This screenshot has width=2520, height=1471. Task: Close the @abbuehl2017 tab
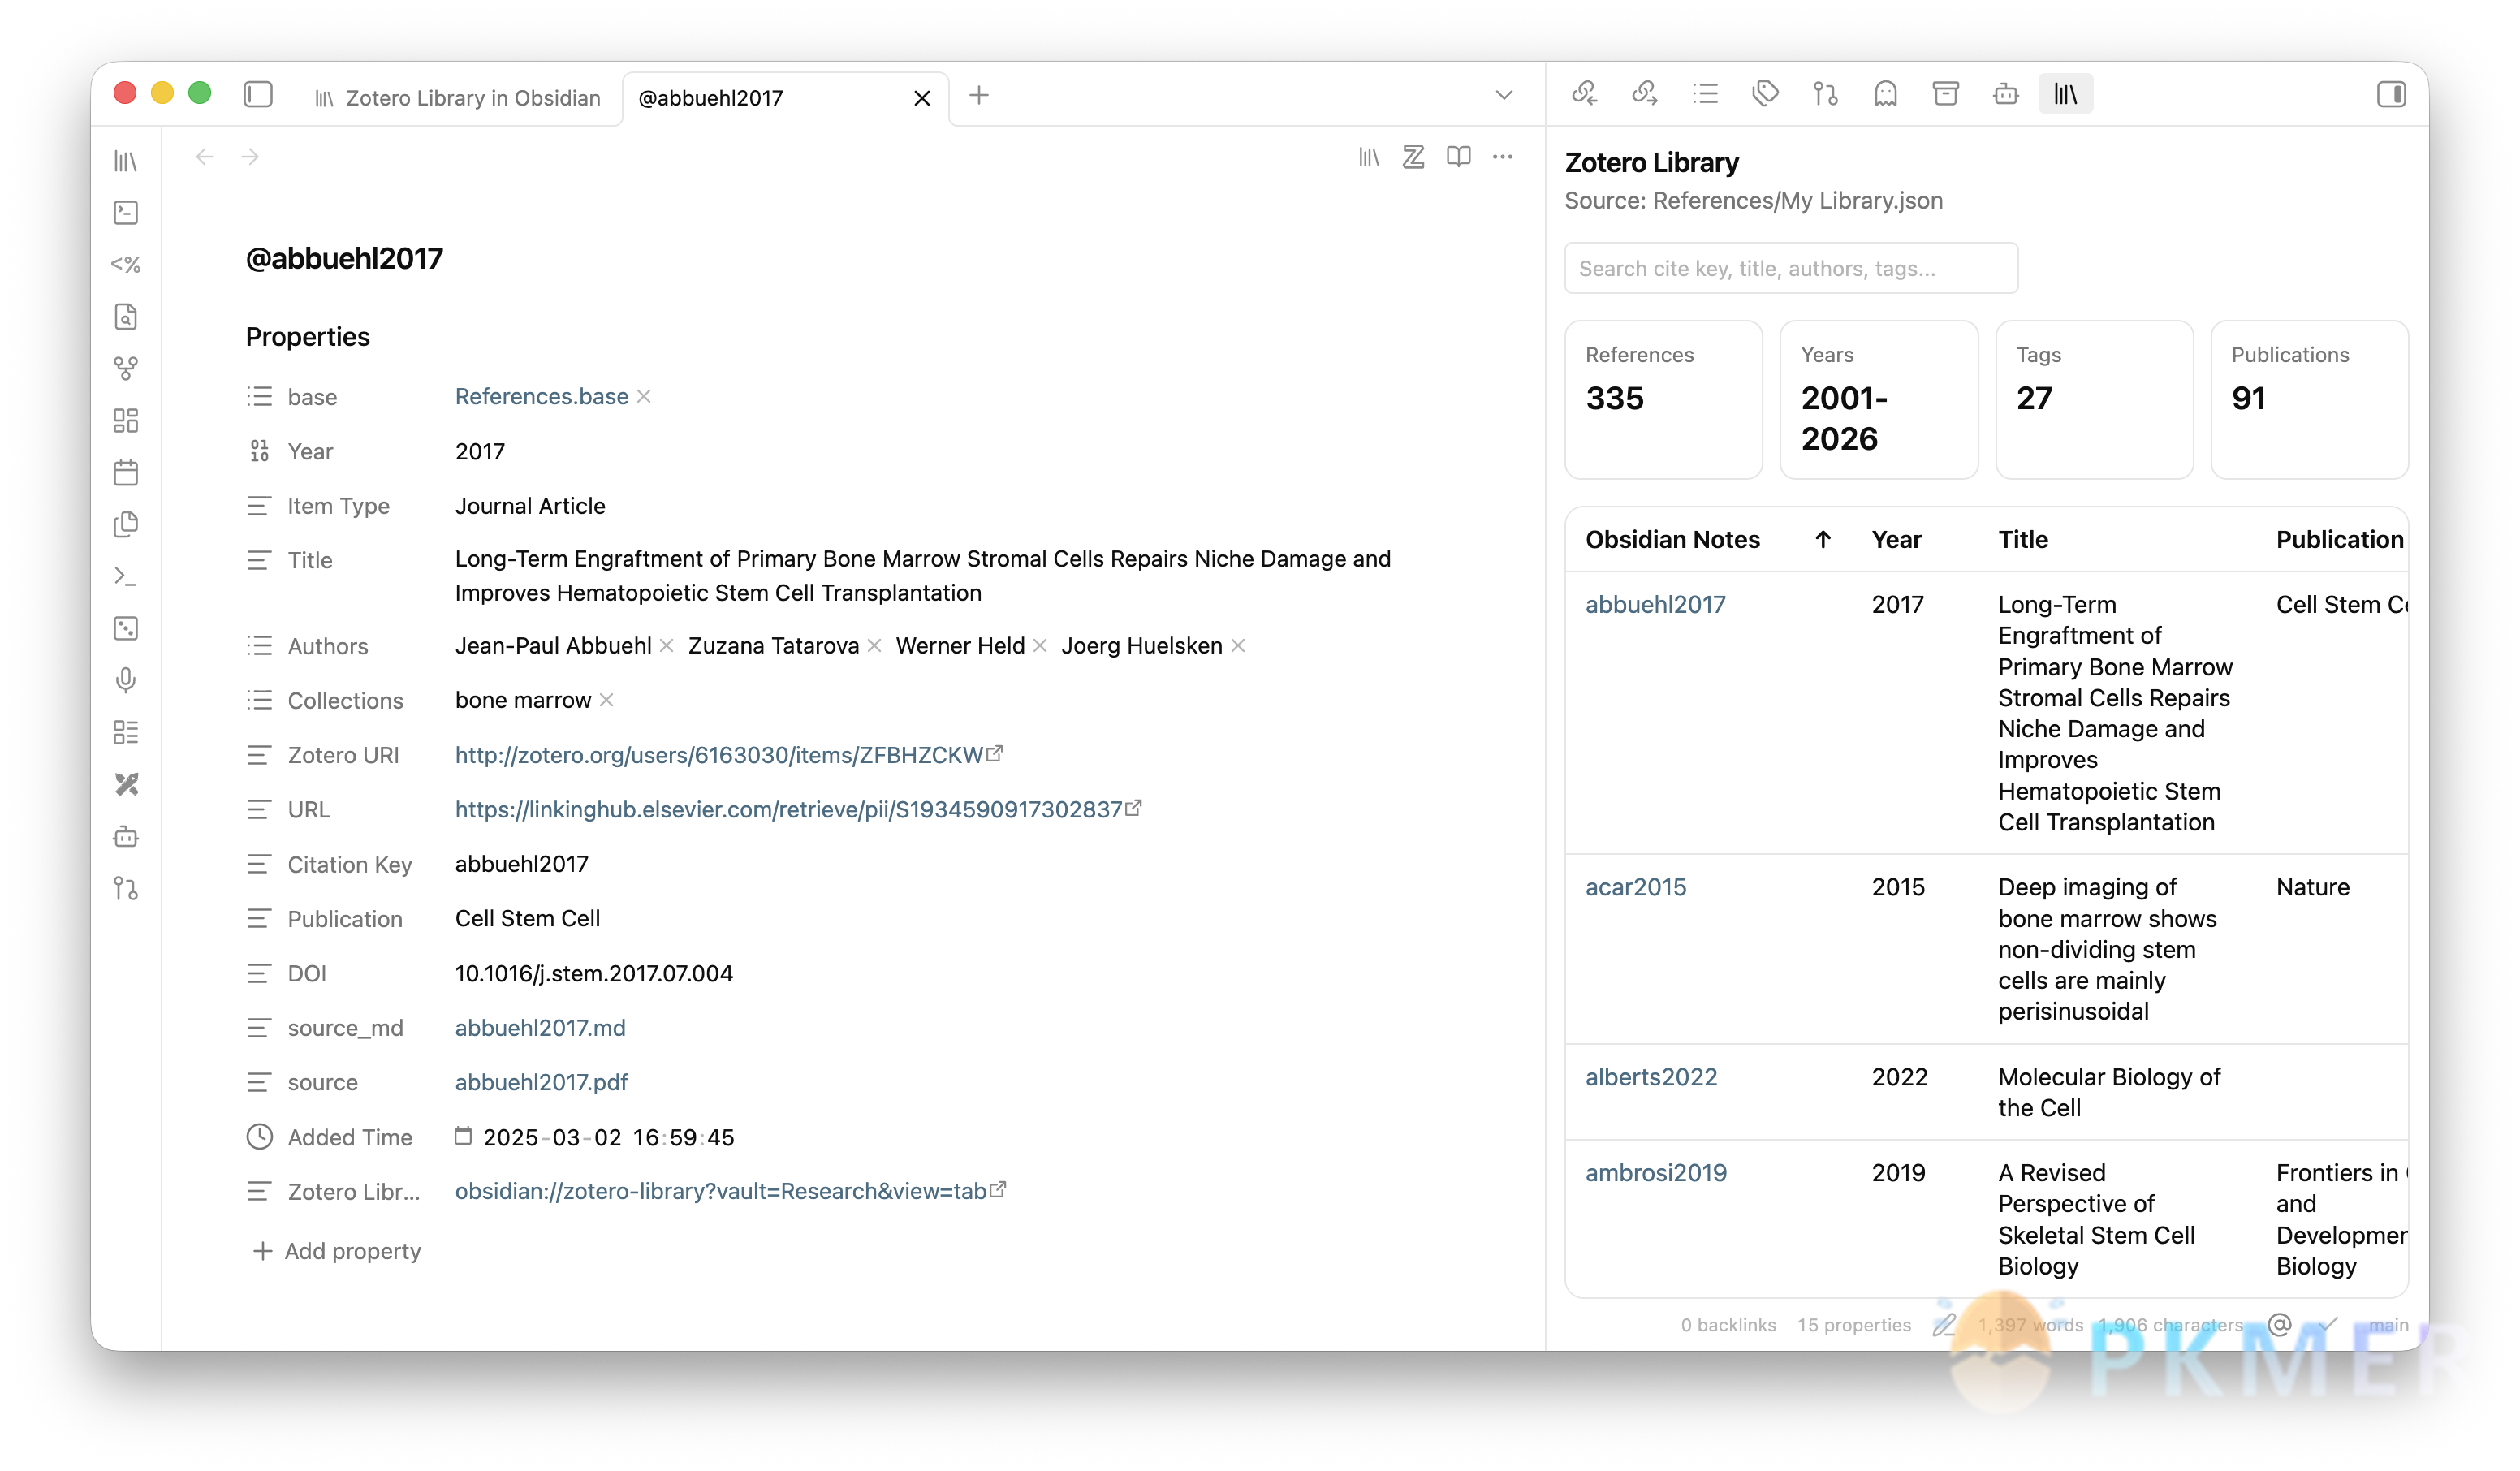(x=922, y=98)
